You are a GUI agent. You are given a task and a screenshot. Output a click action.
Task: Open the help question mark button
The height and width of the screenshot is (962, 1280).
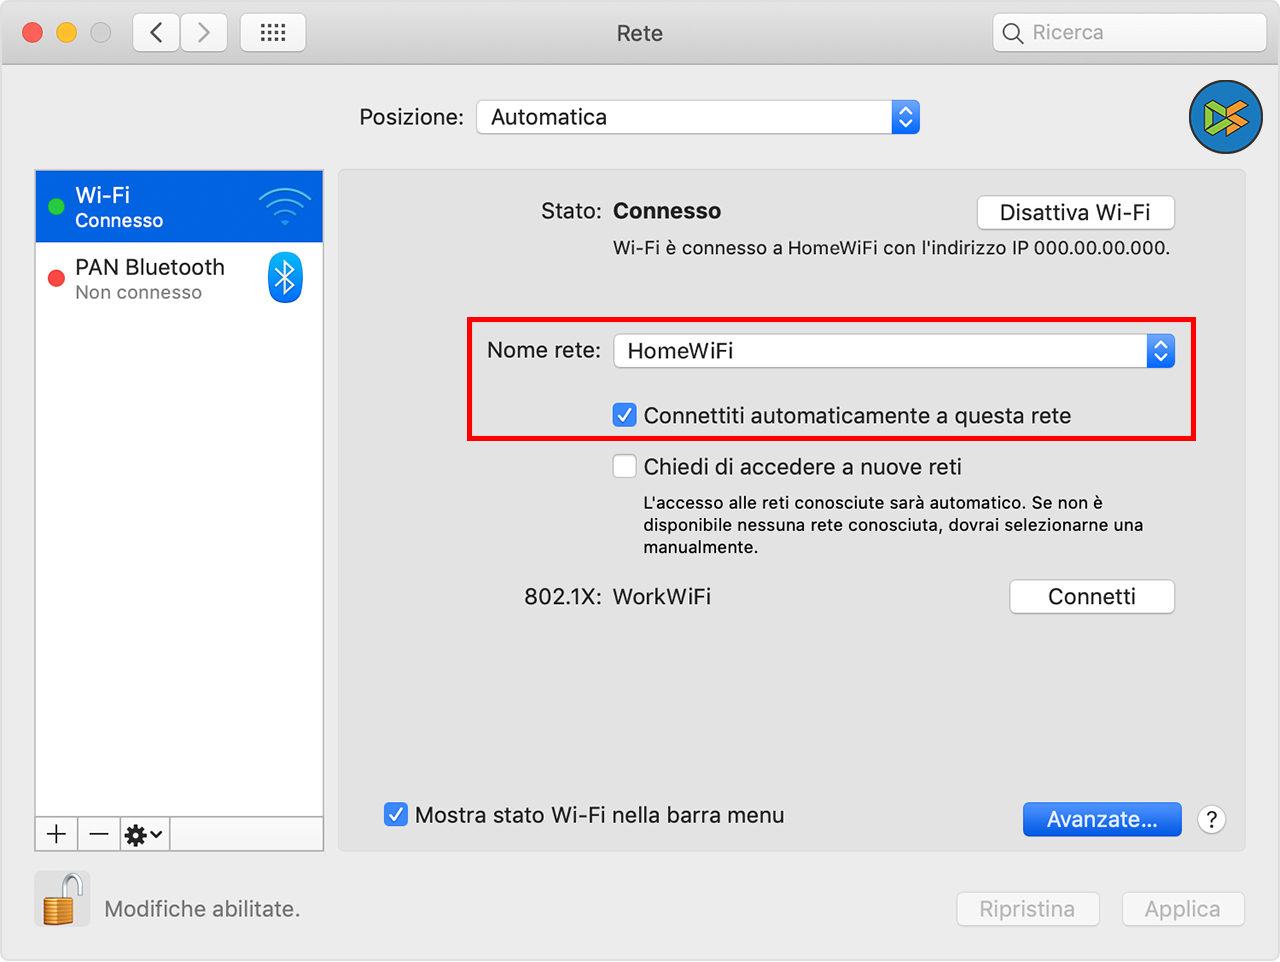coord(1211,820)
